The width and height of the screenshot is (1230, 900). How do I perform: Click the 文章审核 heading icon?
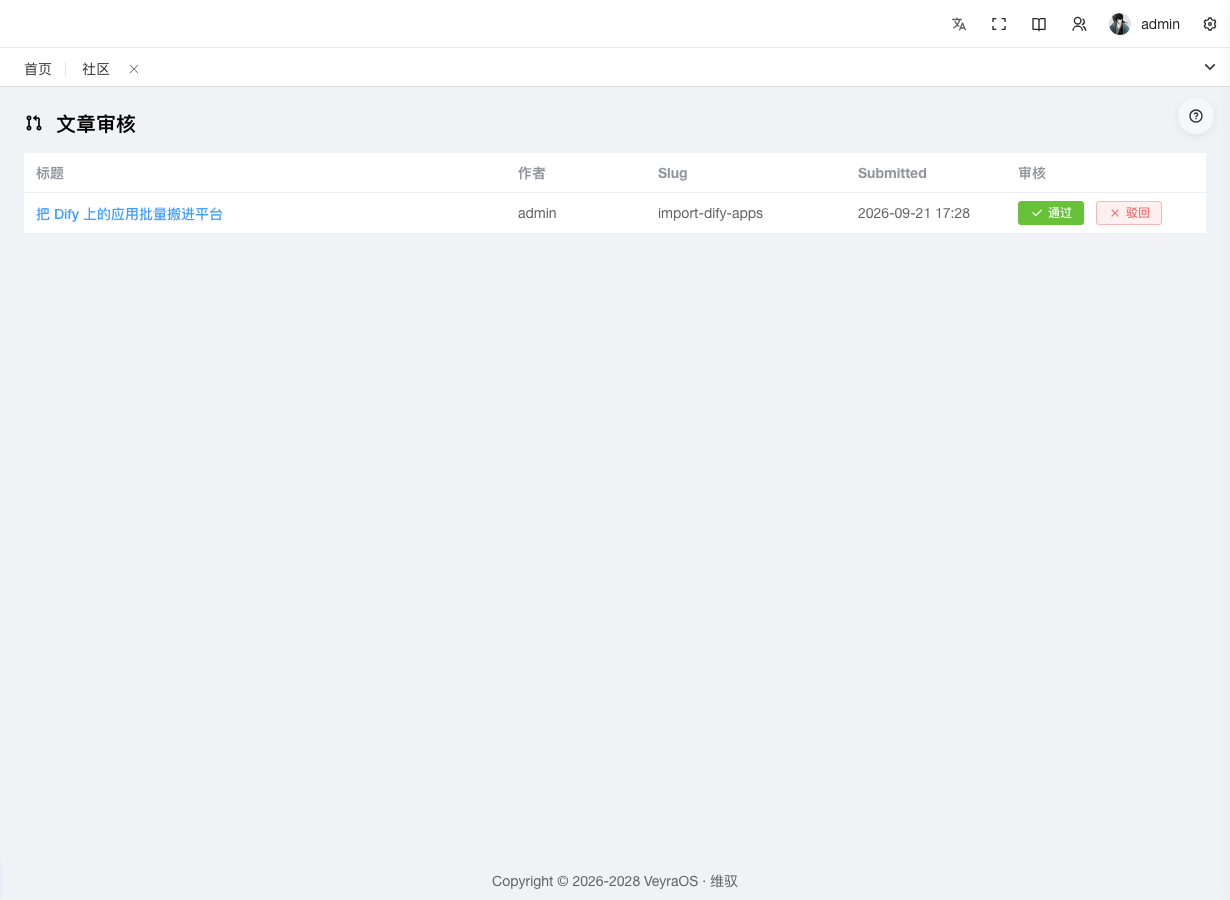pos(34,124)
